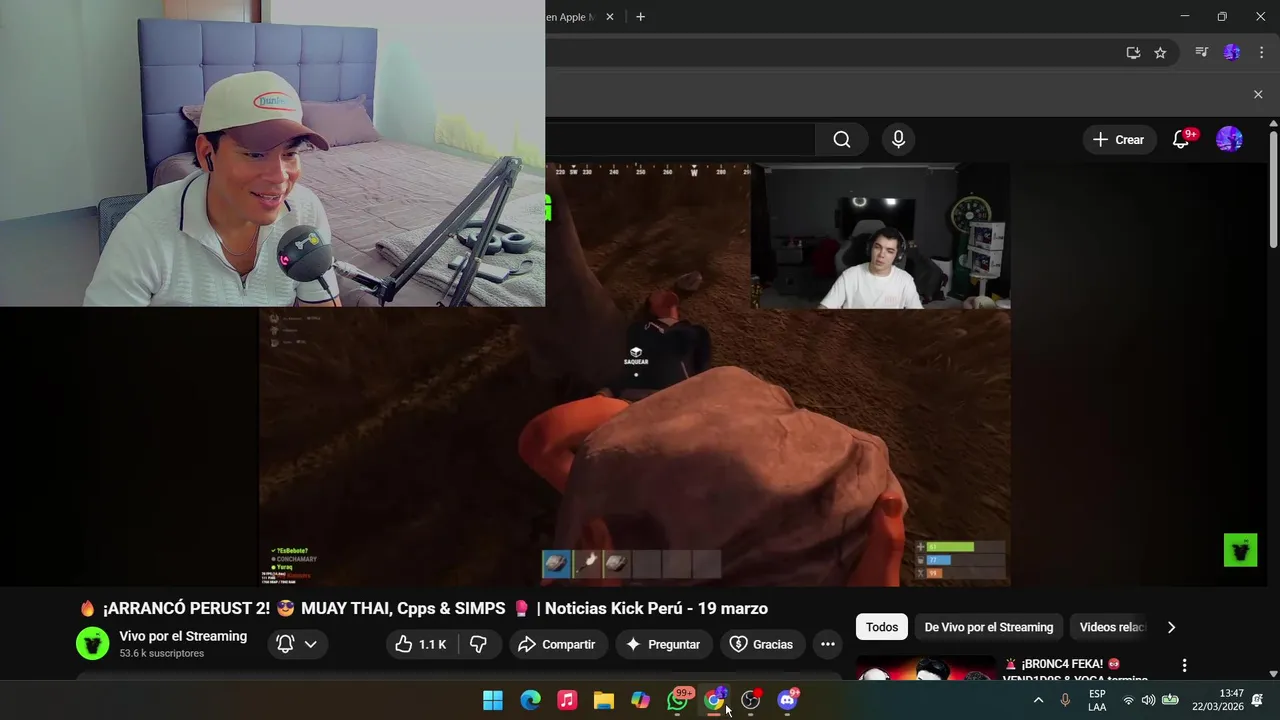Open Copilot from the taskbar
This screenshot has height=720, width=1280.
coord(641,700)
